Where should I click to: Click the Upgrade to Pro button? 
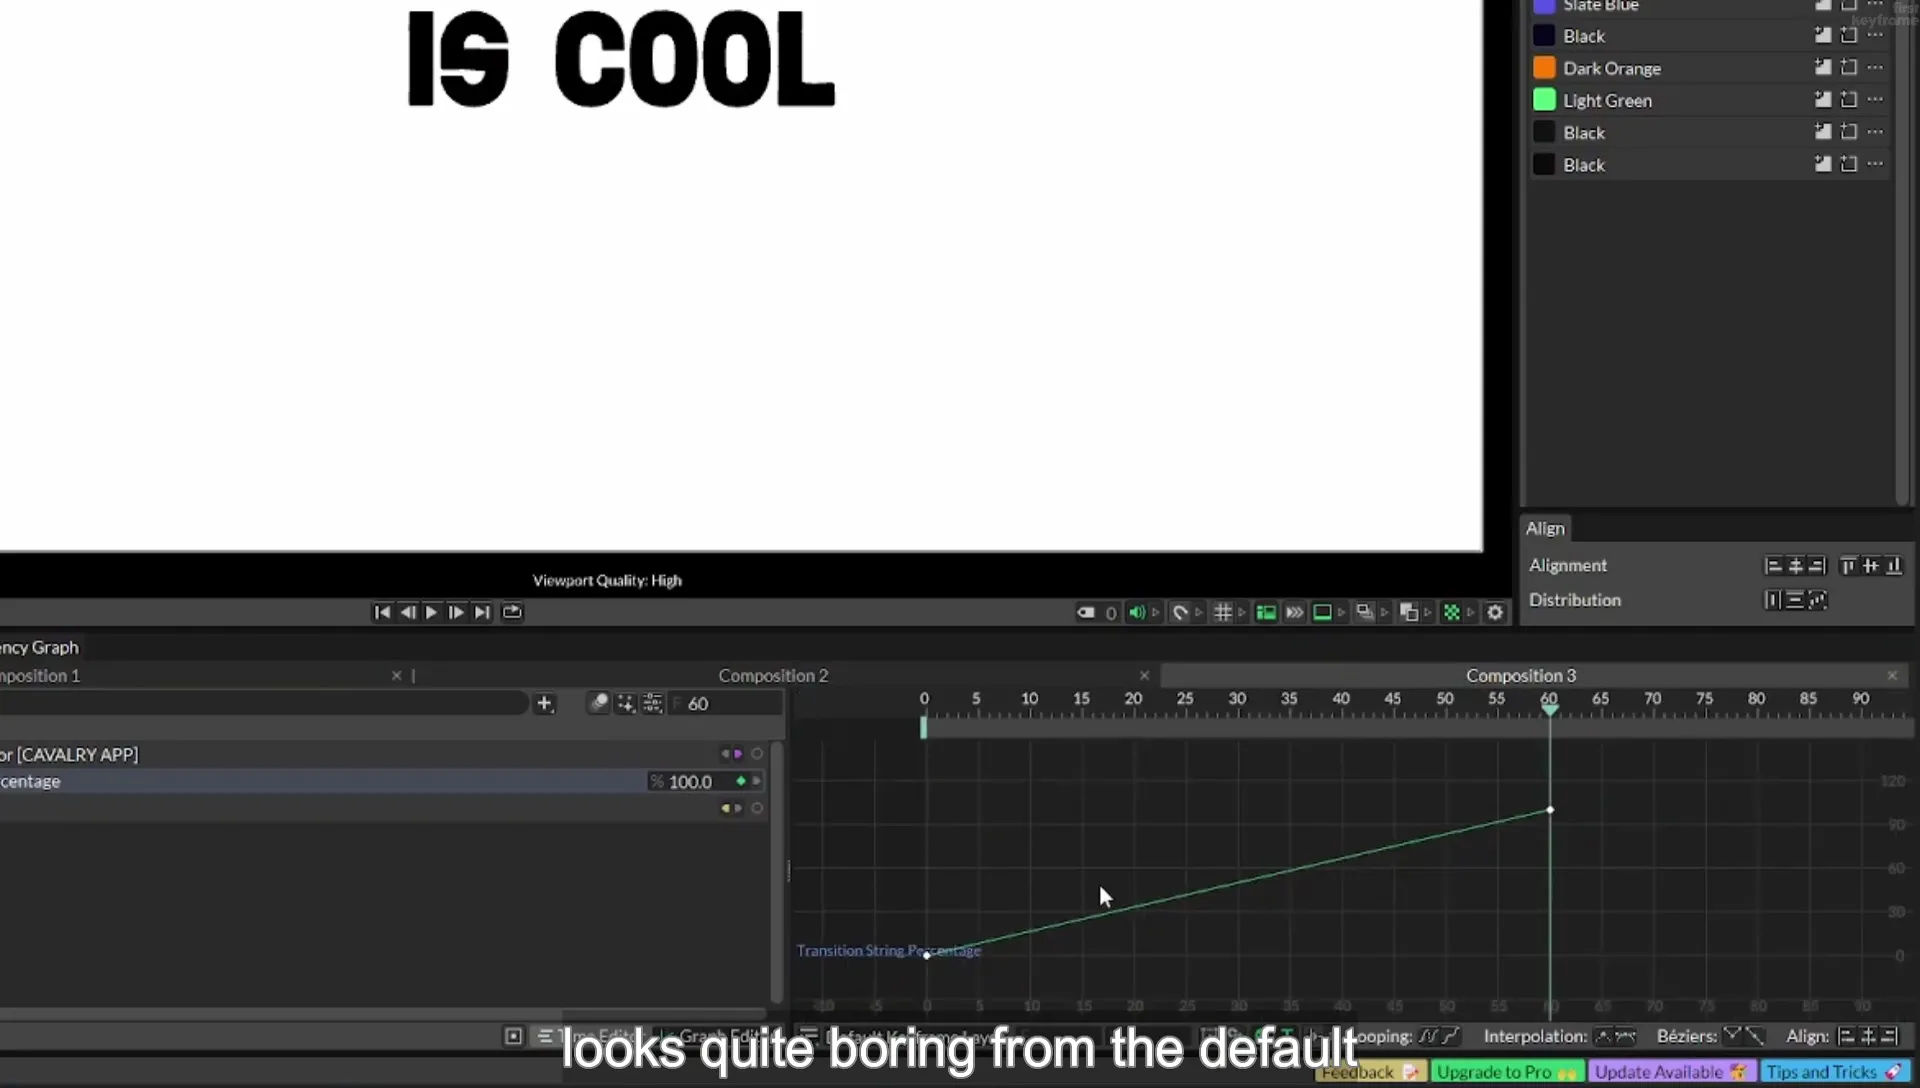[x=1508, y=1072]
